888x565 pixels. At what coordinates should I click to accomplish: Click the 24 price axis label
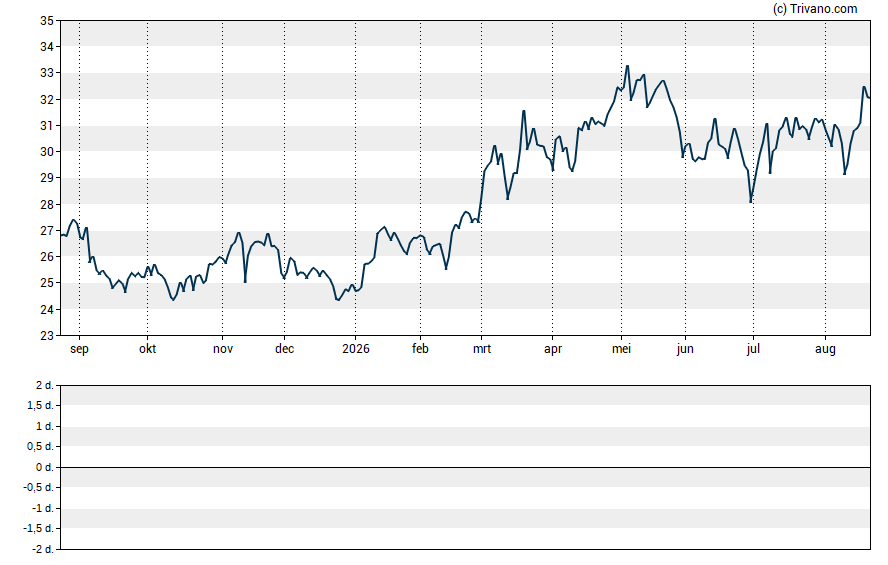(46, 309)
